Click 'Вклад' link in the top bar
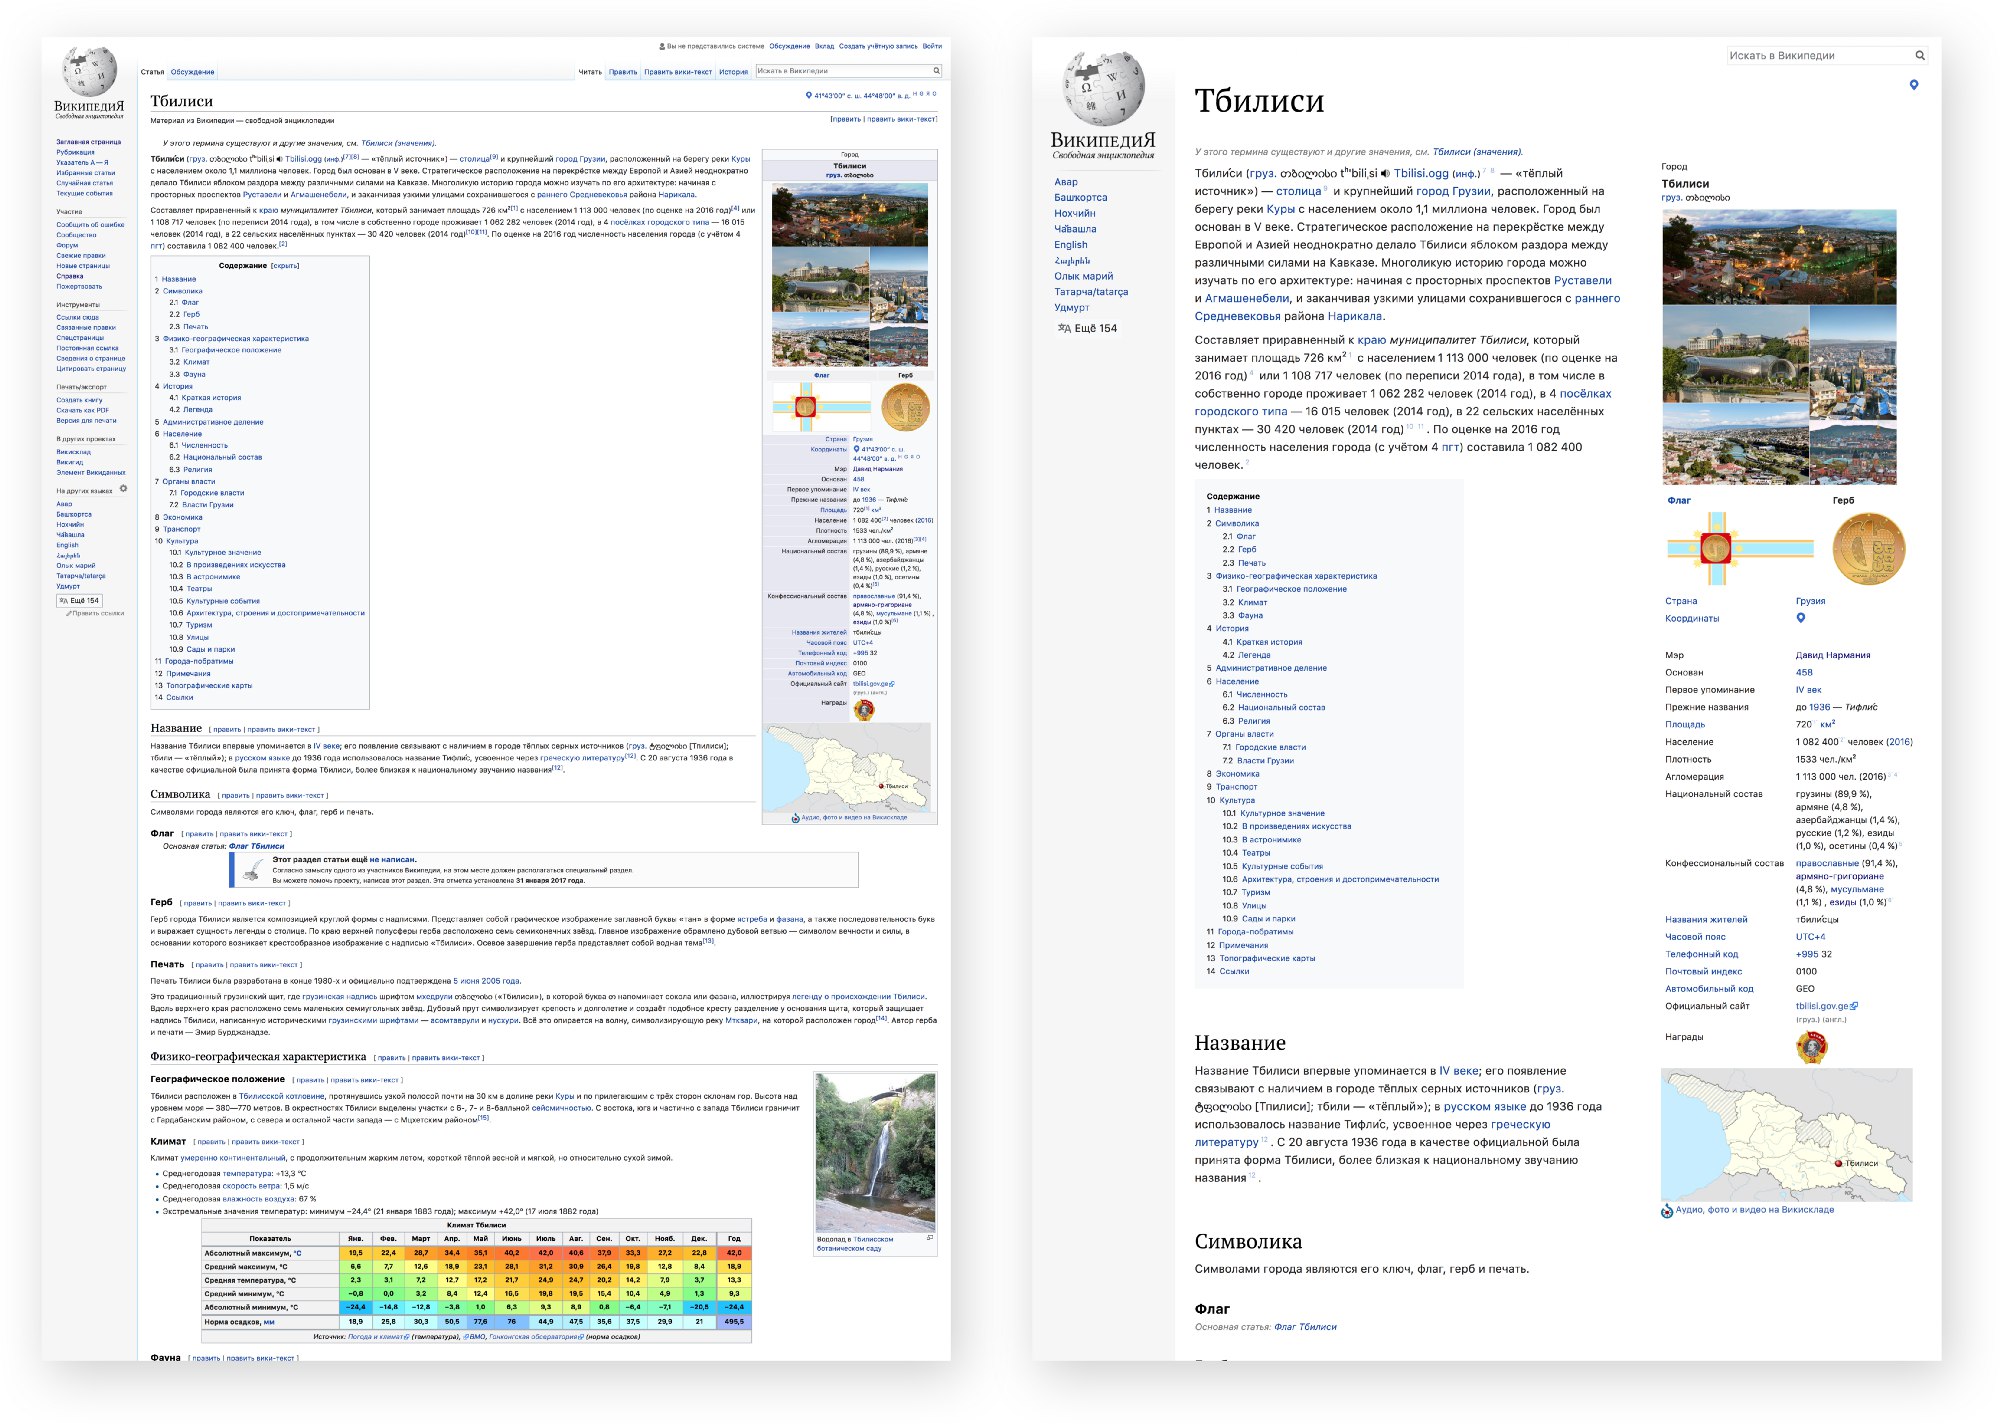 824,46
